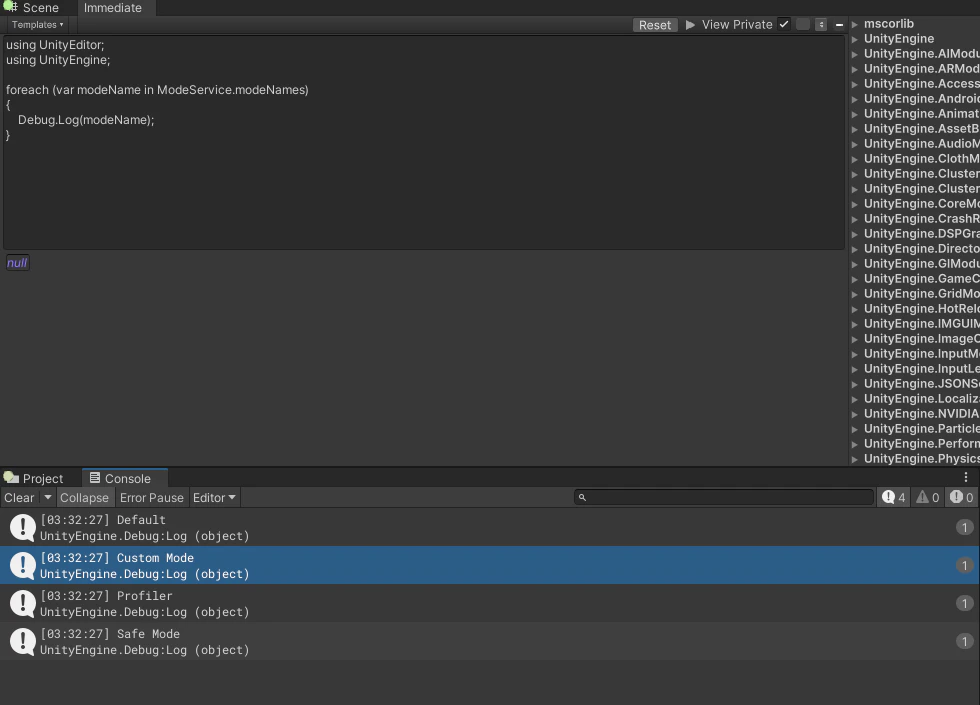Toggle warning messages filter in Console
Screen dimensions: 980x705
(928, 498)
